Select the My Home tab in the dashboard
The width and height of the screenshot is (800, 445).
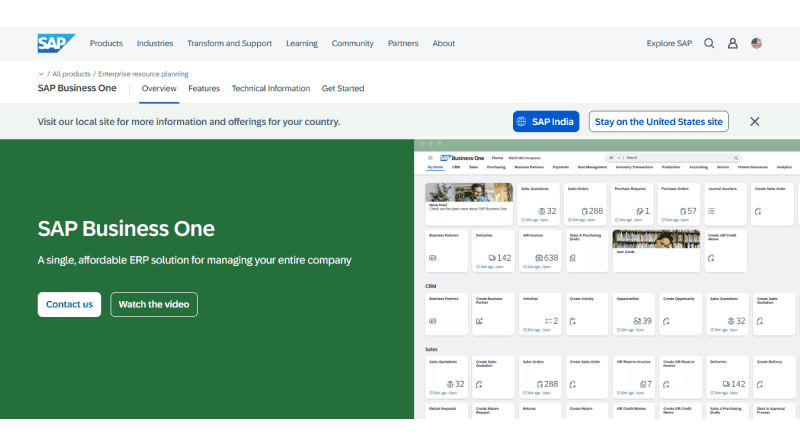click(x=435, y=167)
